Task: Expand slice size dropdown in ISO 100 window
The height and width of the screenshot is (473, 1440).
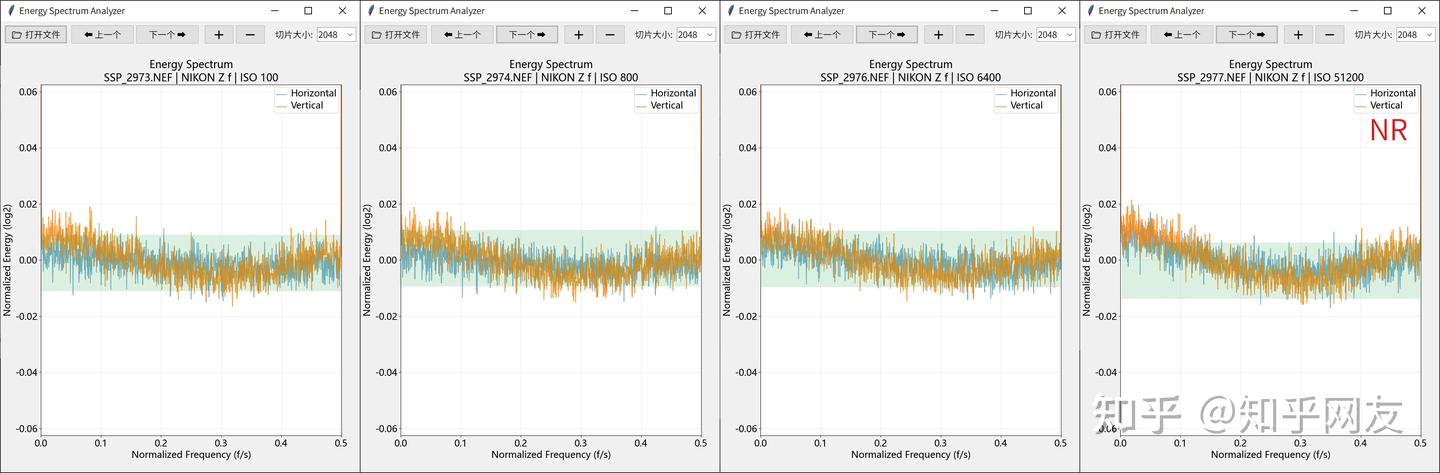Action: tap(336, 34)
